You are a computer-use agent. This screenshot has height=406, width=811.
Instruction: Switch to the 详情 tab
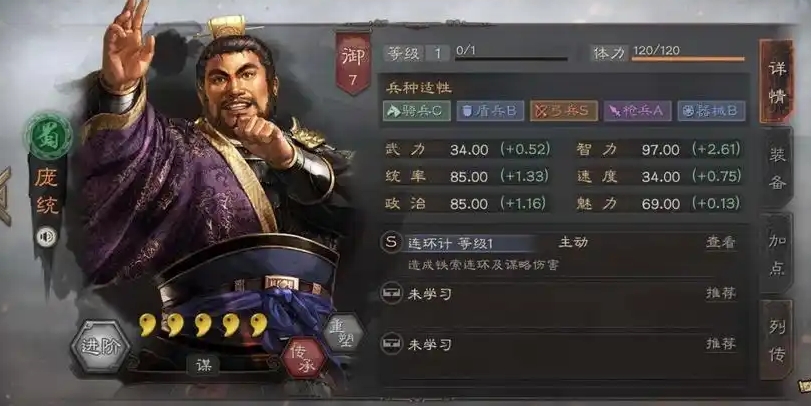coord(776,82)
